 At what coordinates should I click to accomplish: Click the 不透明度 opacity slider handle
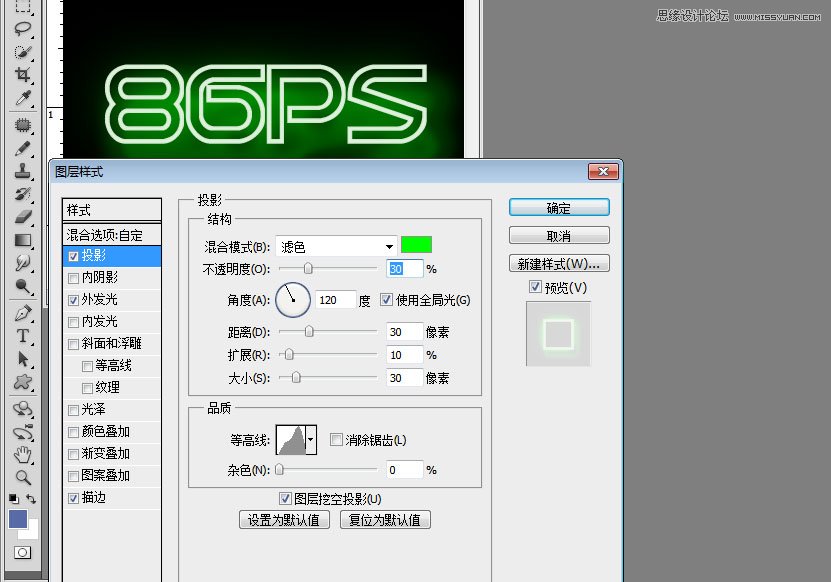tap(308, 269)
